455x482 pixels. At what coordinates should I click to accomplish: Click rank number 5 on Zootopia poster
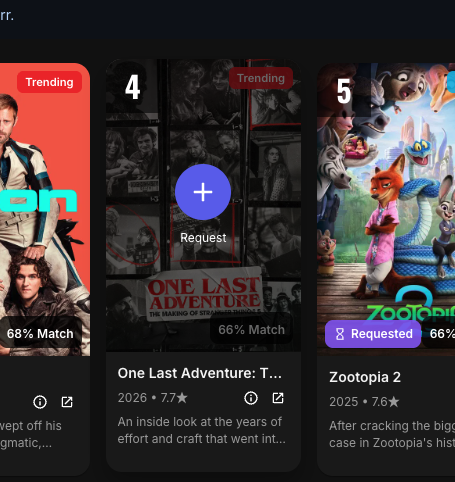(344, 91)
